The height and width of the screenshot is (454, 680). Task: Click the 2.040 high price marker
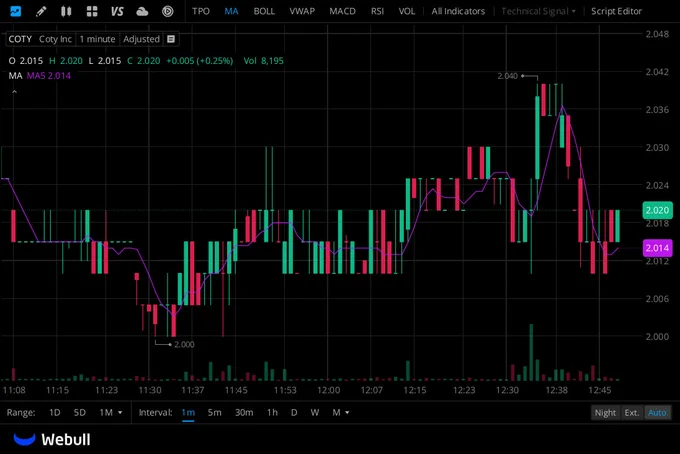tap(507, 76)
